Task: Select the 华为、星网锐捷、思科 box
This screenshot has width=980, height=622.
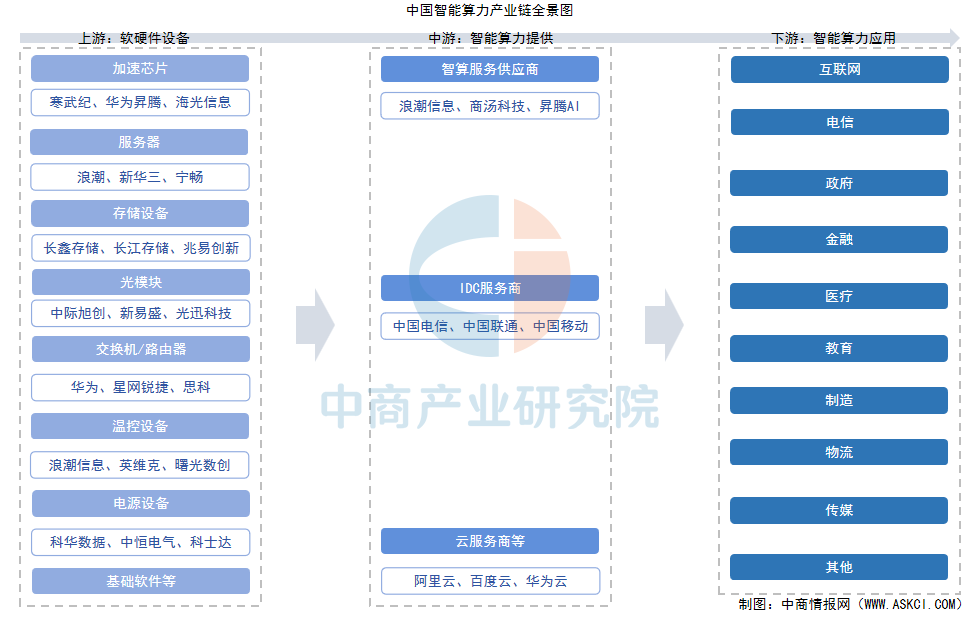Action: pos(141,388)
